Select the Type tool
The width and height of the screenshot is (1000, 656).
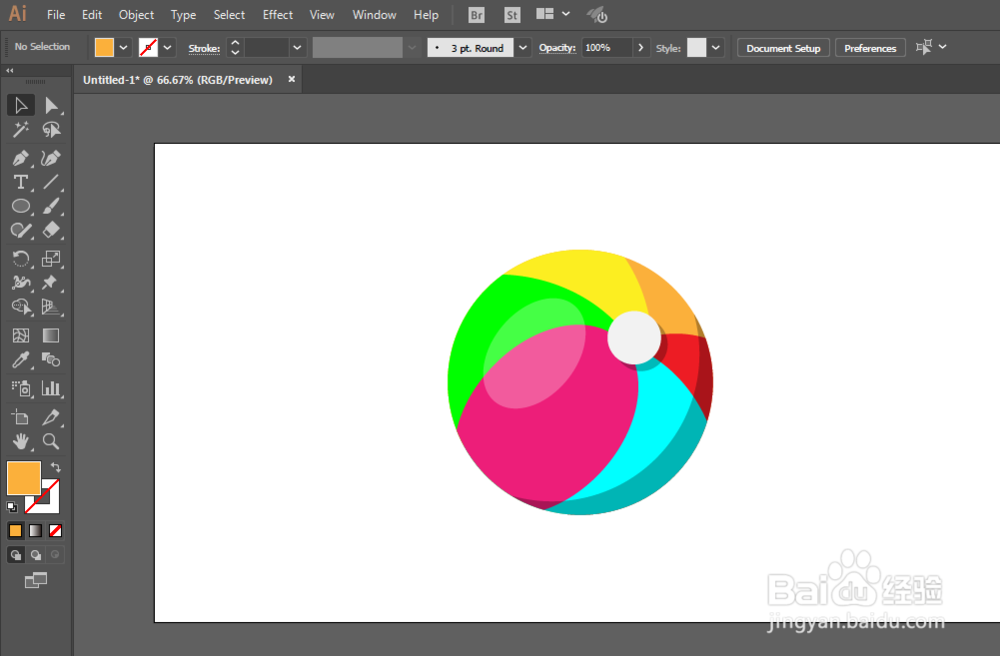click(x=20, y=182)
